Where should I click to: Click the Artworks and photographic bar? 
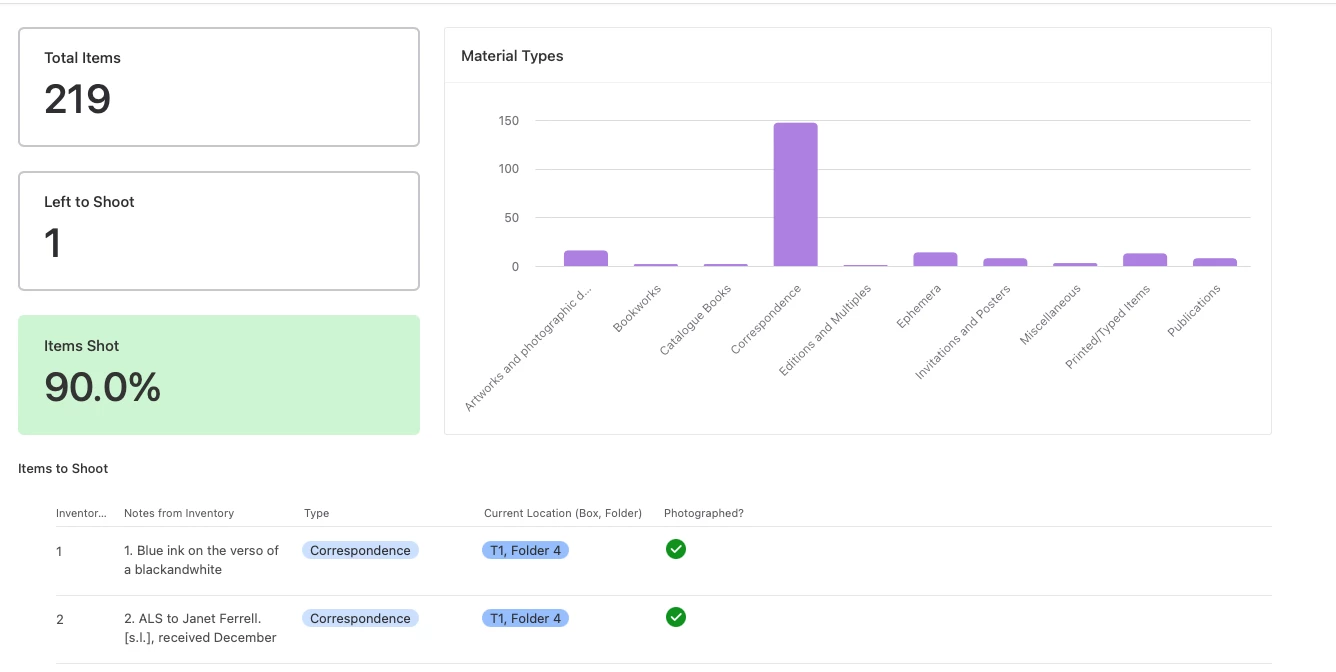click(586, 258)
